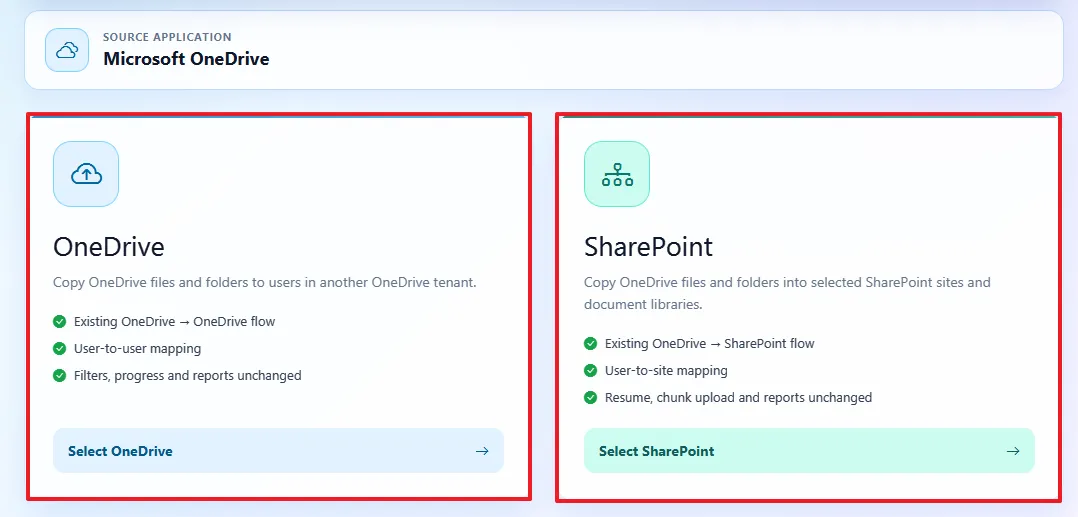This screenshot has height=517, width=1078.
Task: Click the Microsoft OneDrive source title
Action: [186, 59]
